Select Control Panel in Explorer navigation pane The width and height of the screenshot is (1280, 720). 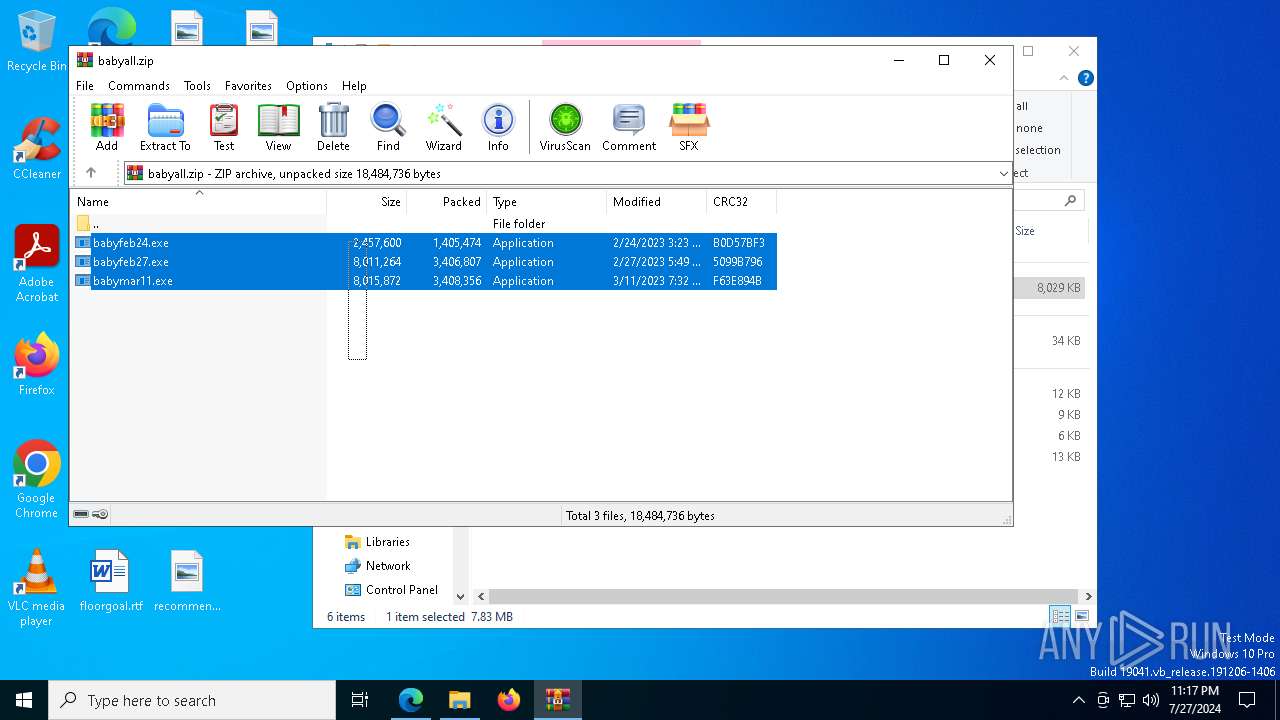[x=391, y=590]
